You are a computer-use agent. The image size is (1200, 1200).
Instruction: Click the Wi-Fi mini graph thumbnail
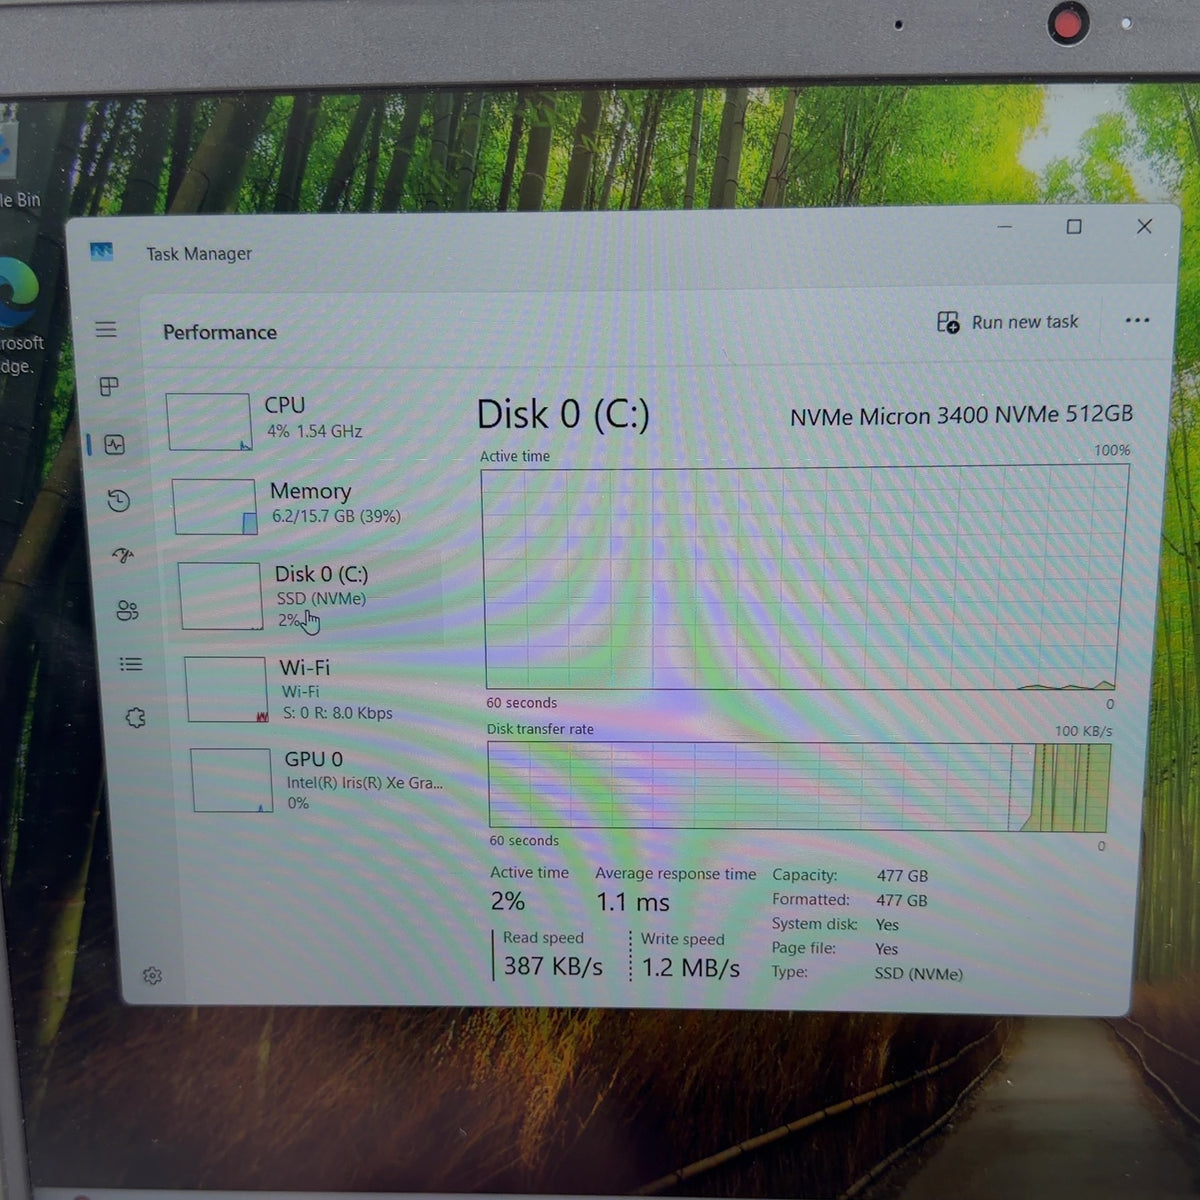click(227, 690)
